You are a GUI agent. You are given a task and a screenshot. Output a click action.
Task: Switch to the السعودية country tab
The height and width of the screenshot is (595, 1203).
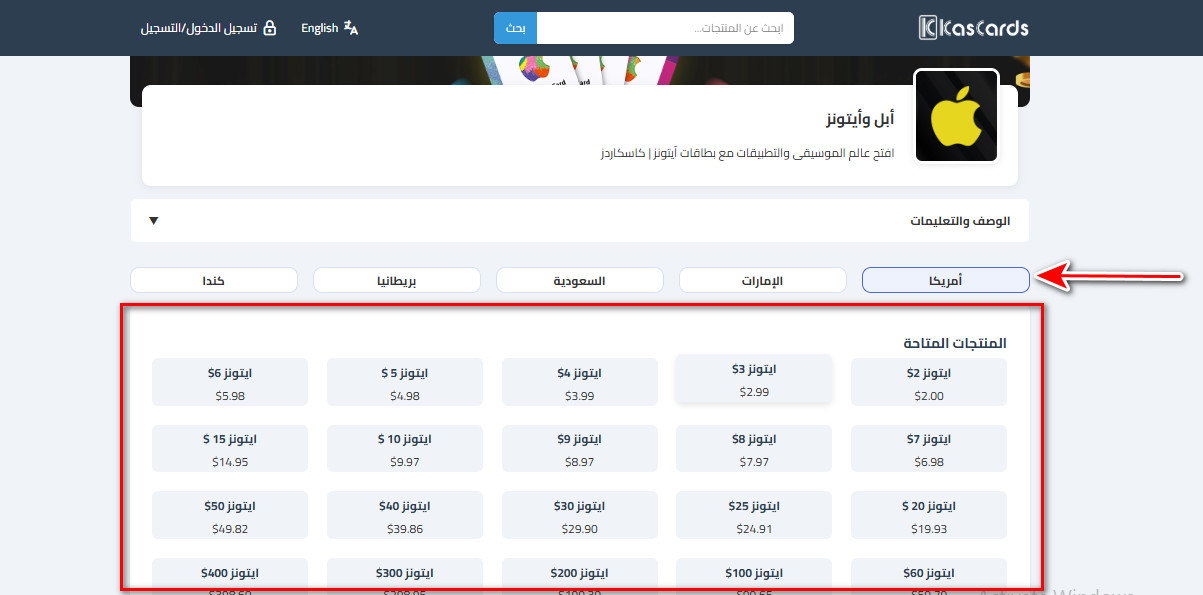(x=579, y=280)
